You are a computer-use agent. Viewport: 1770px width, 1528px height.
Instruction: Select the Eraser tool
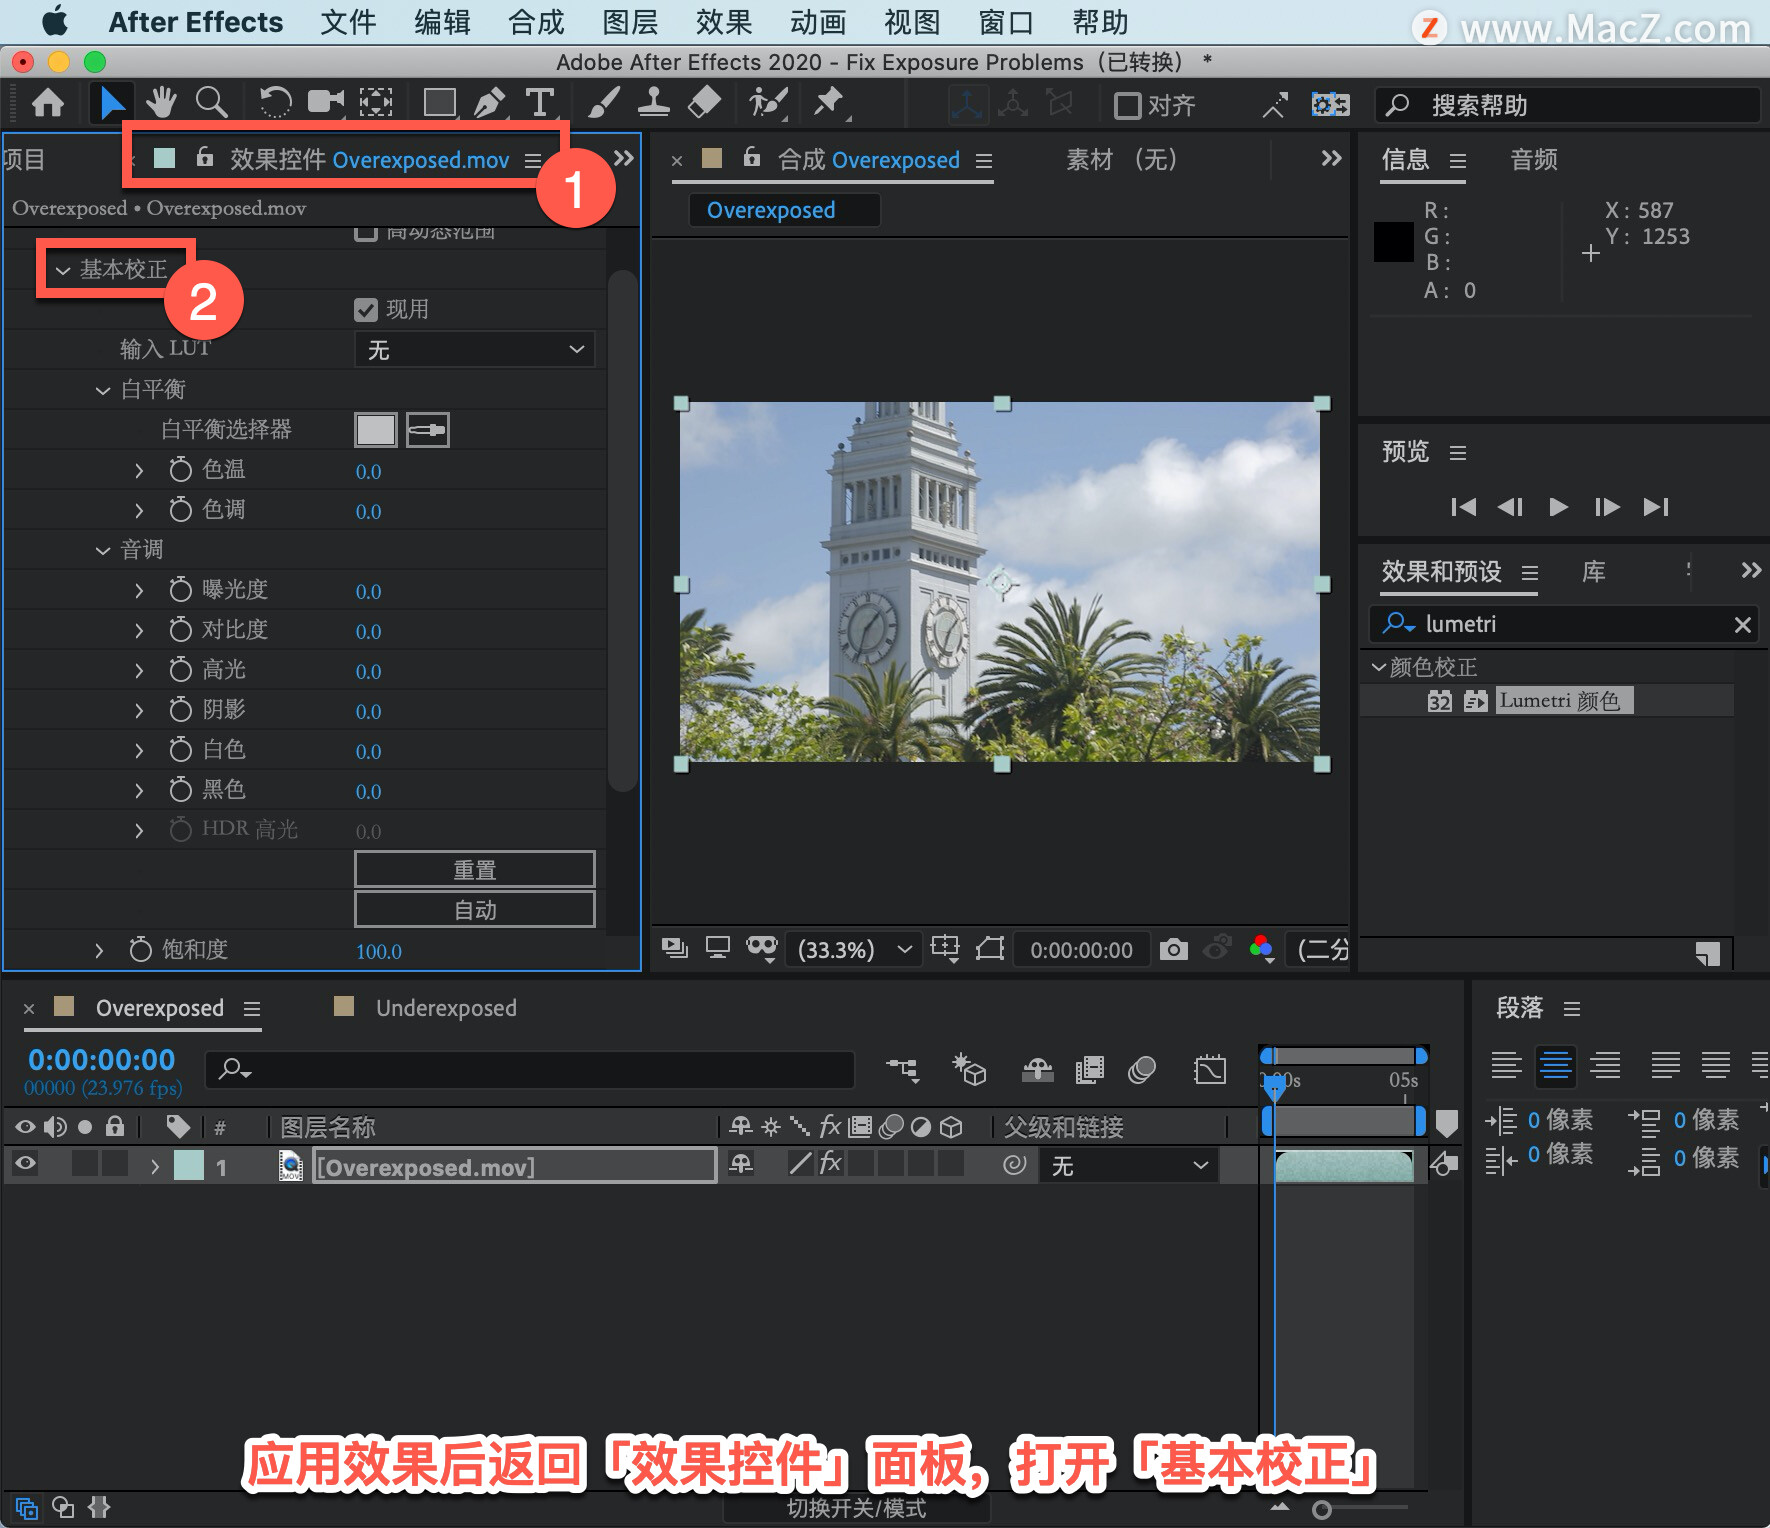tap(704, 103)
